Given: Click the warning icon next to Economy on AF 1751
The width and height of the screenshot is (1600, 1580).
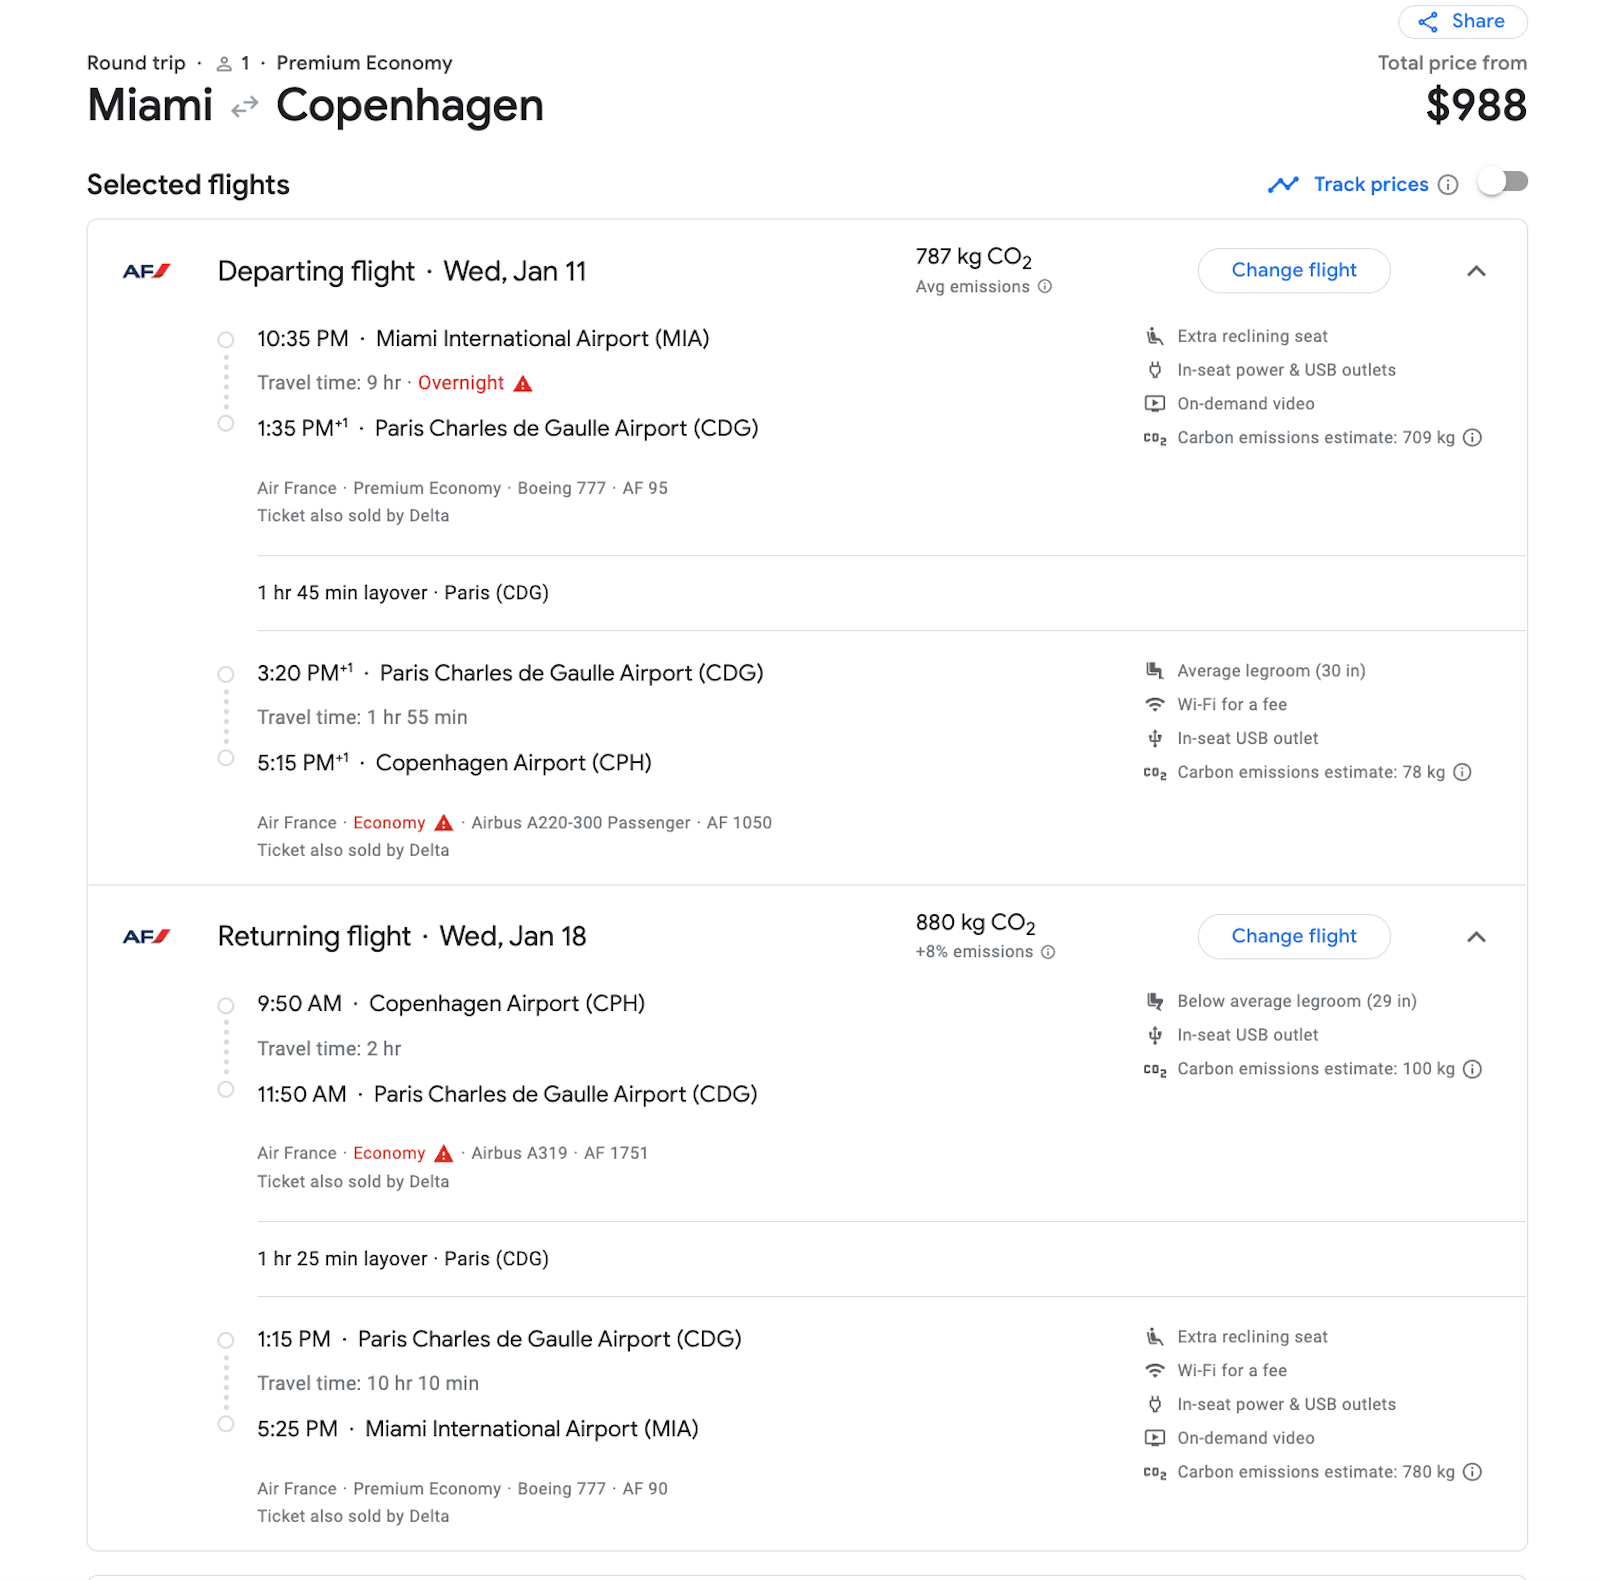Looking at the screenshot, I should point(444,1153).
